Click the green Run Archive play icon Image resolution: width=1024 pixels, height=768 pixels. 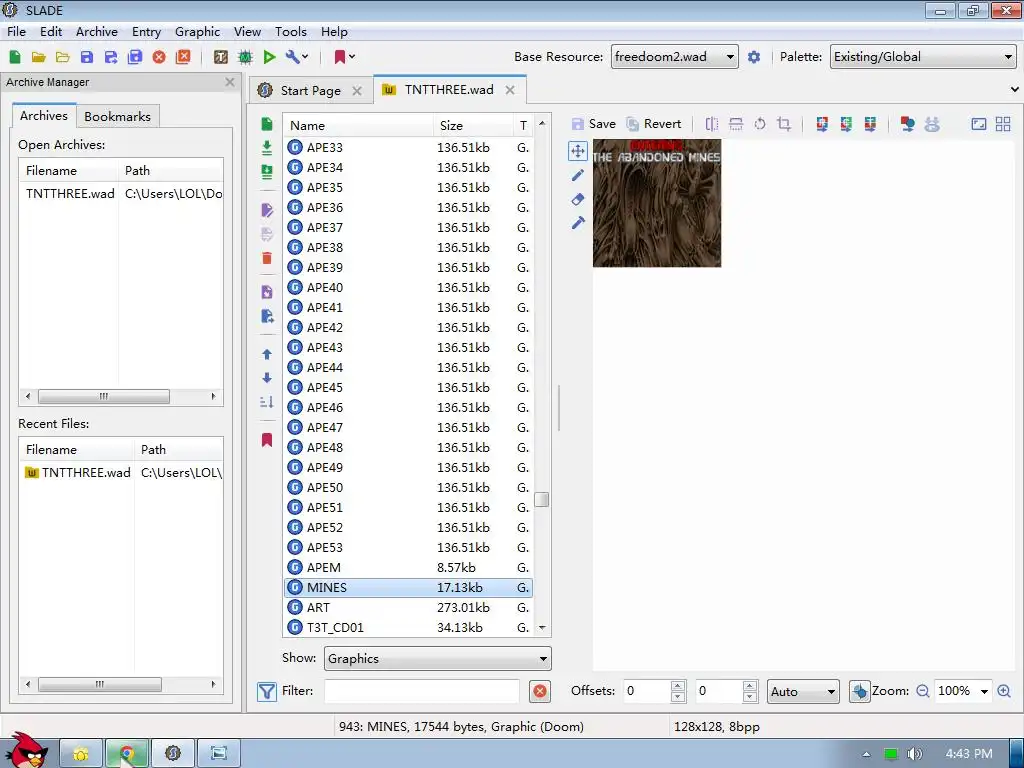click(x=269, y=57)
